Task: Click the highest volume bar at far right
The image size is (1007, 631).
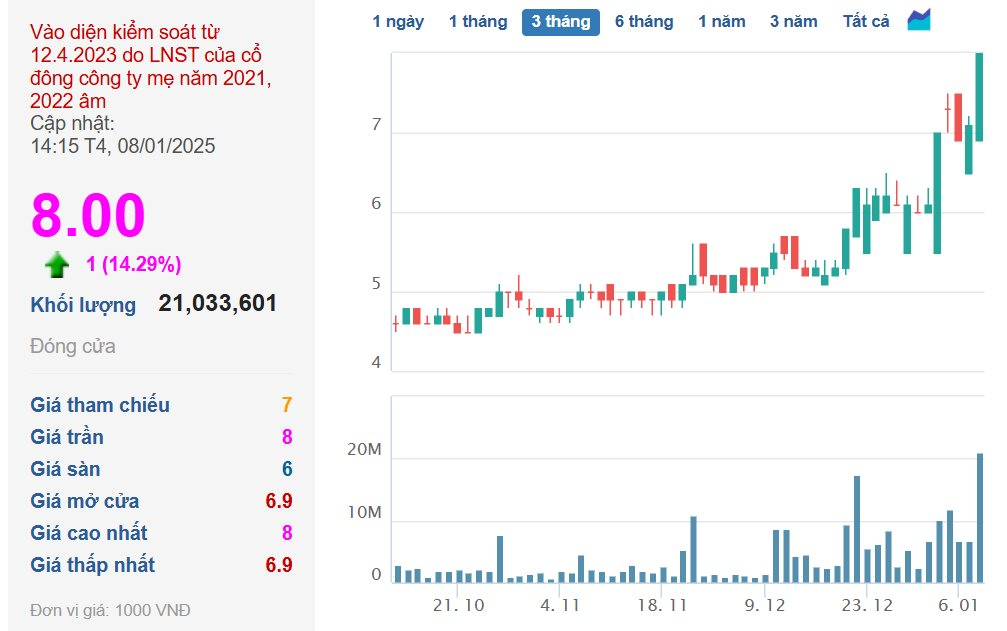Action: (x=980, y=517)
